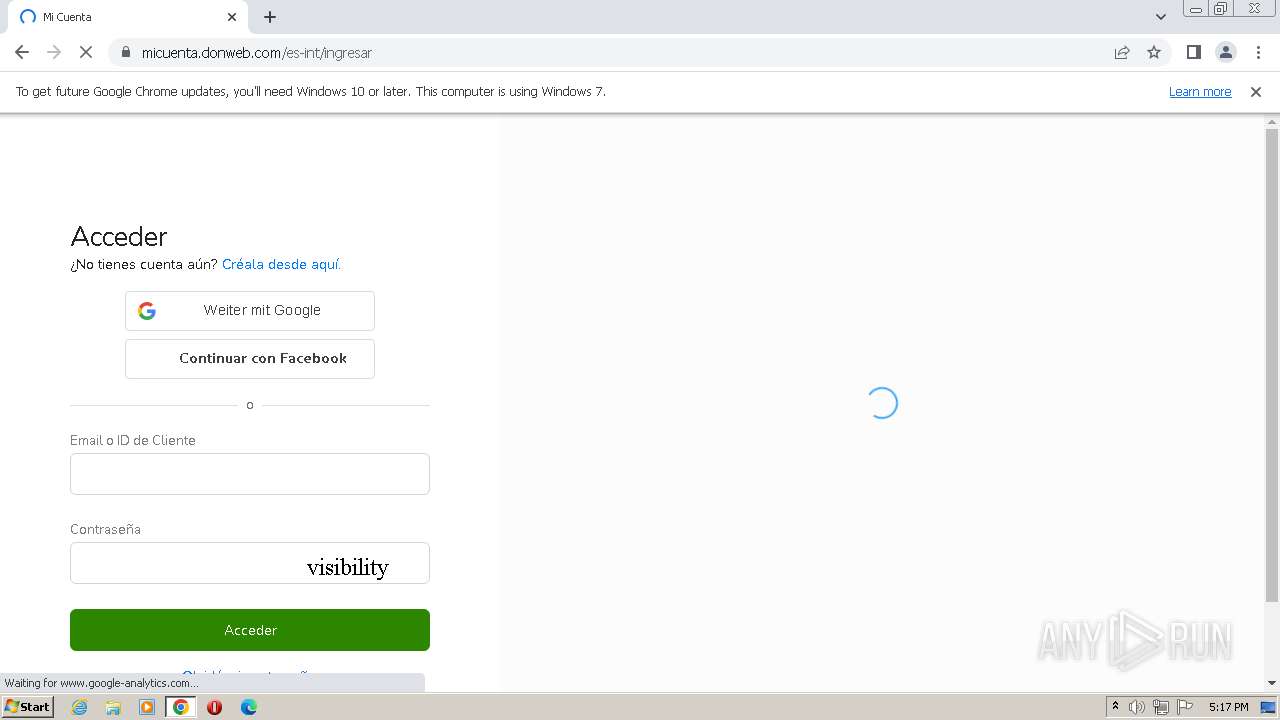Follow the Créala desde aquí link
The height and width of the screenshot is (720, 1280).
click(281, 264)
